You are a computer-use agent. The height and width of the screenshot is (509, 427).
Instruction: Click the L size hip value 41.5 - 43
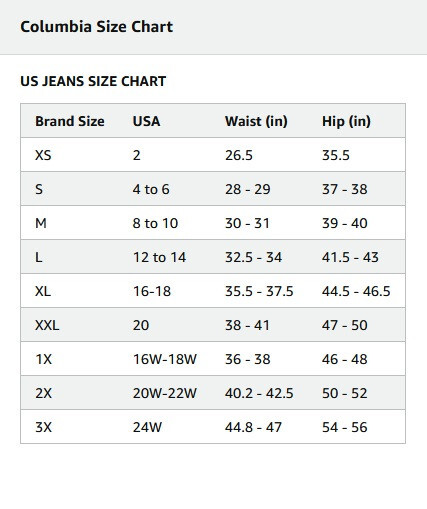(350, 257)
